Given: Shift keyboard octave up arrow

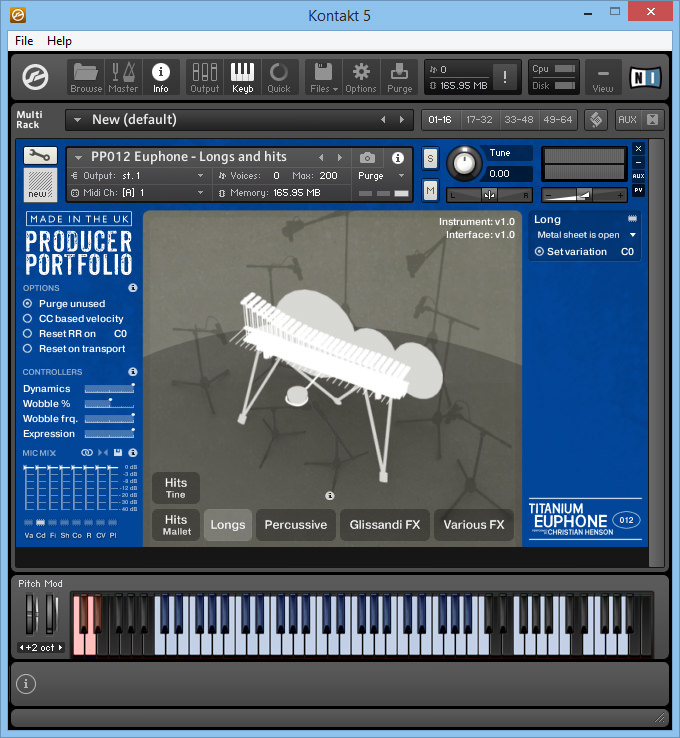Looking at the screenshot, I should click(61, 648).
